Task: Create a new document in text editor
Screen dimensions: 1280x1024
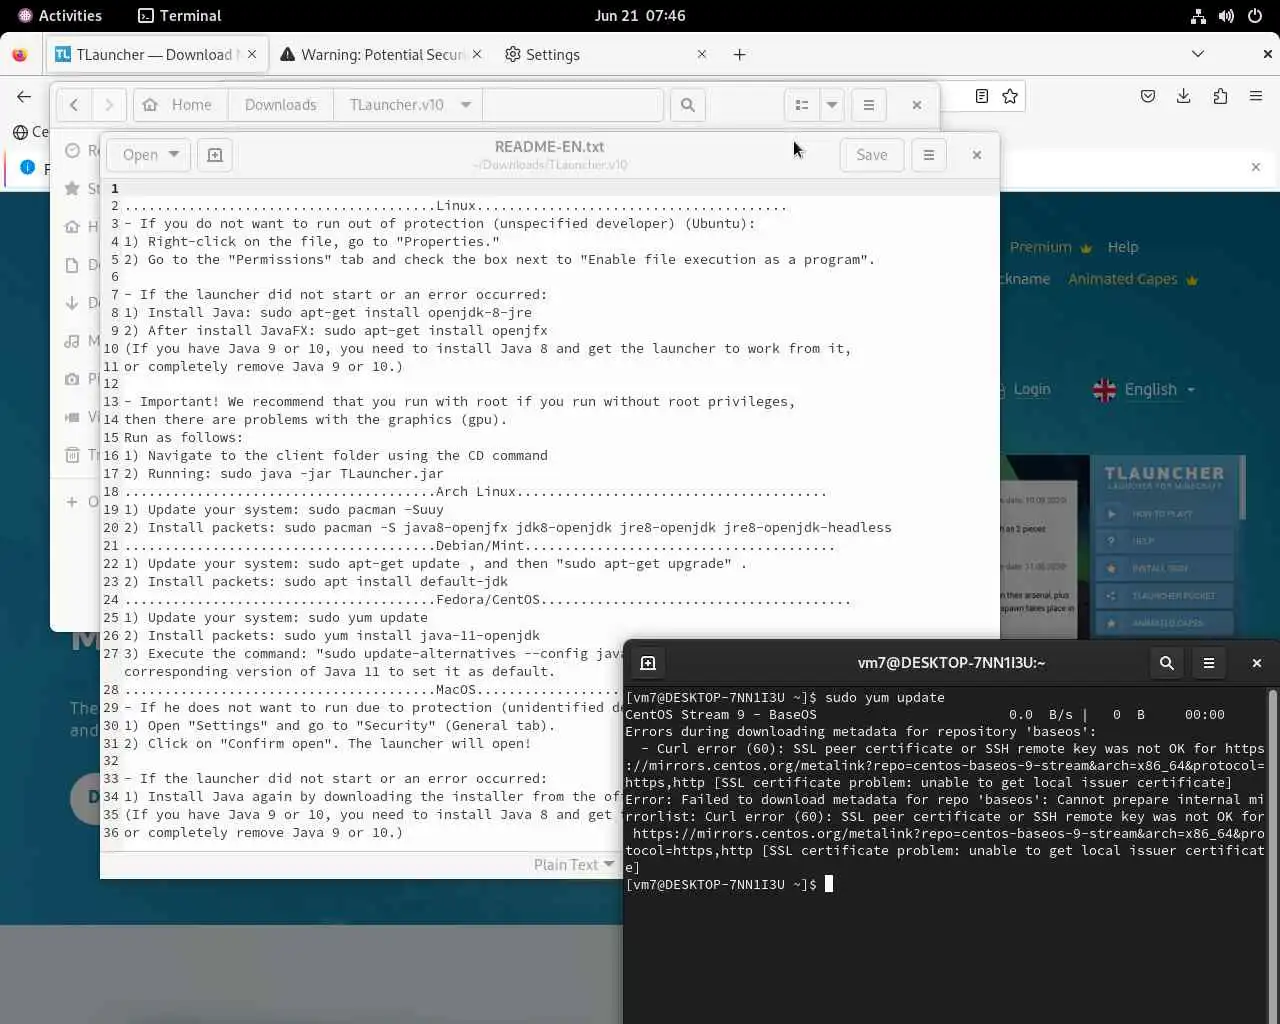Action: tap(215, 154)
